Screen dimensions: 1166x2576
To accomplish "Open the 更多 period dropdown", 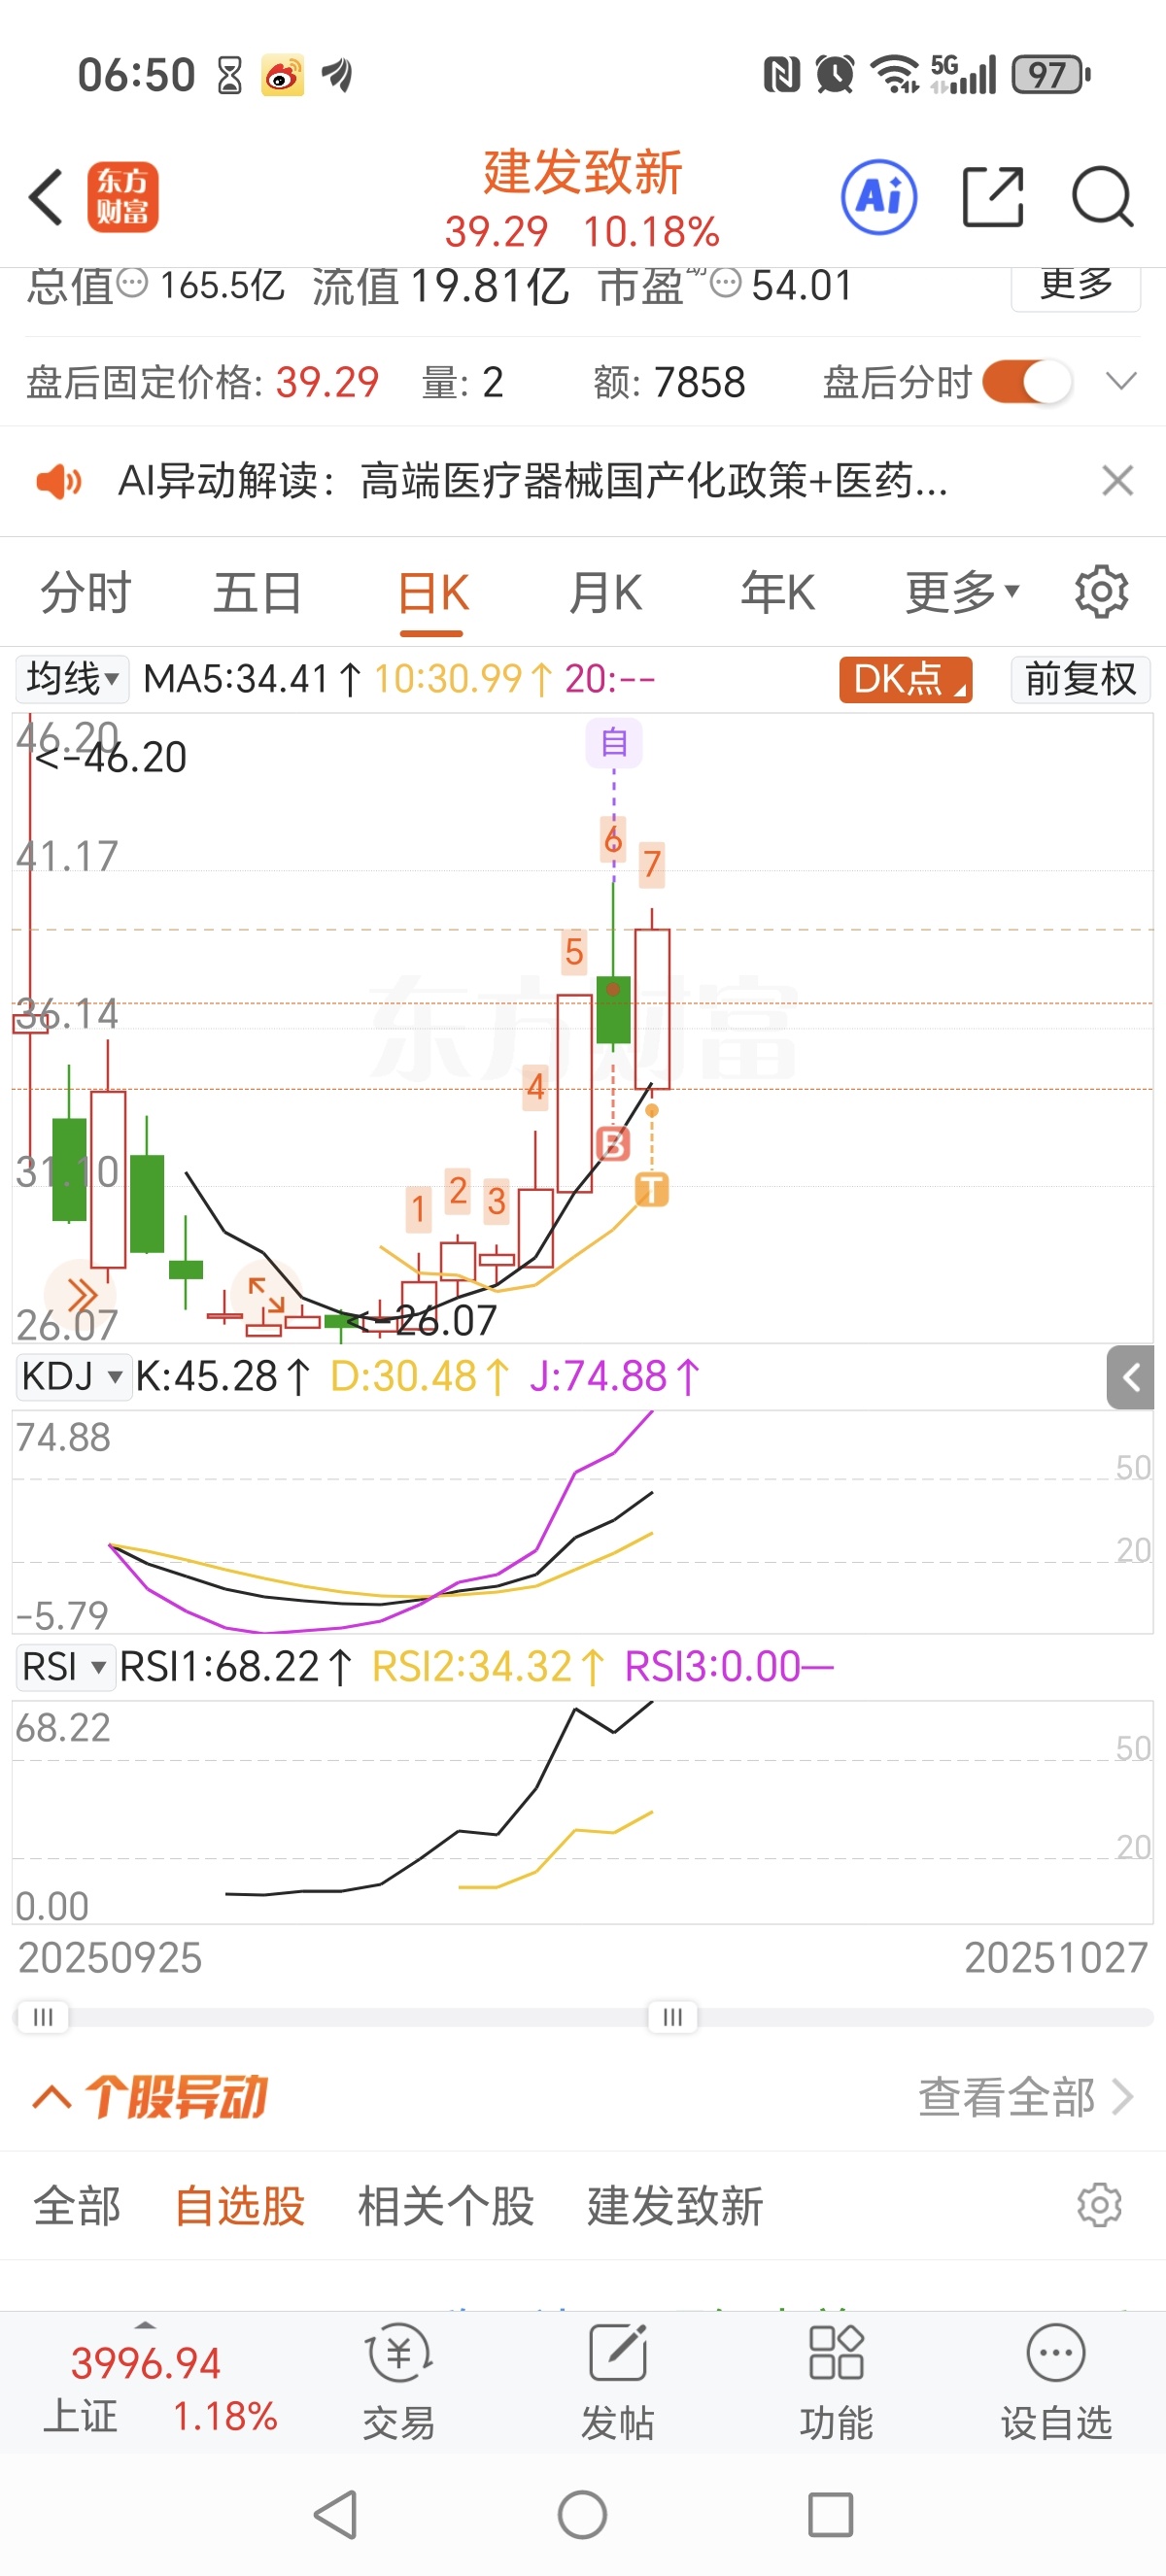I will click(962, 592).
